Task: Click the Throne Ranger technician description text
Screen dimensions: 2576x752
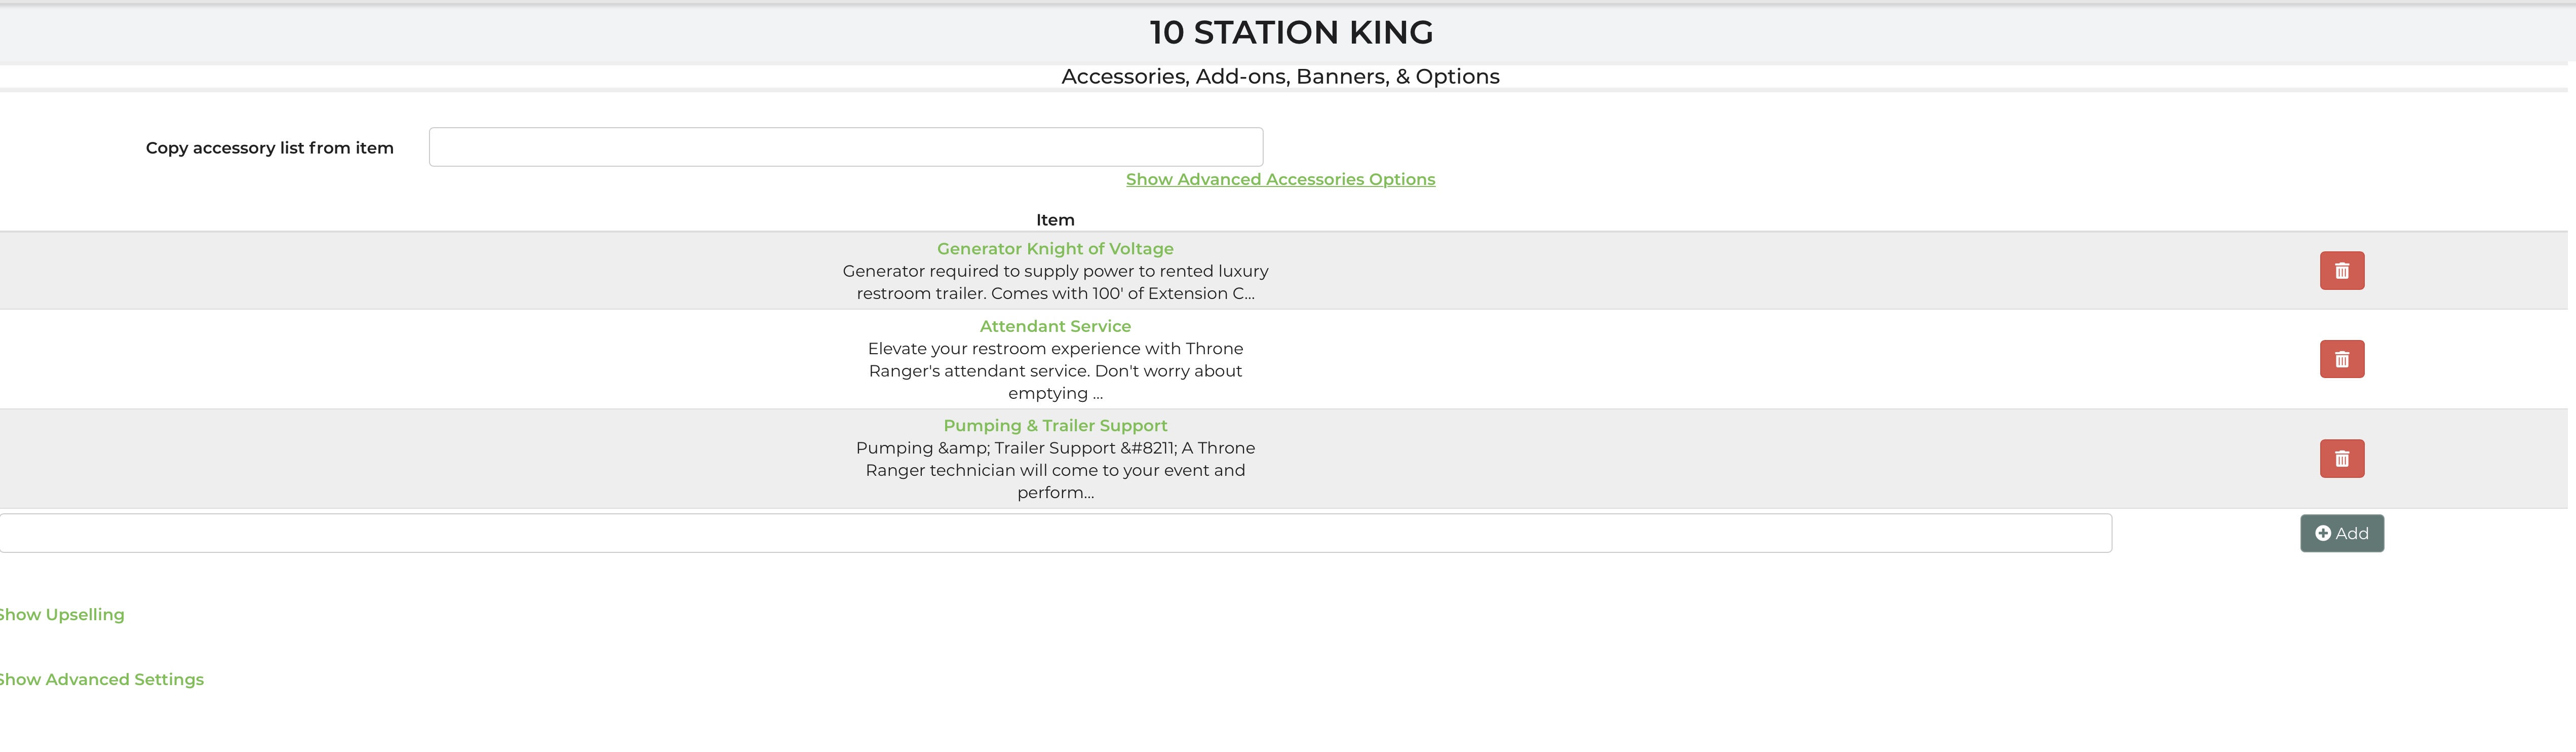Action: coord(1055,470)
